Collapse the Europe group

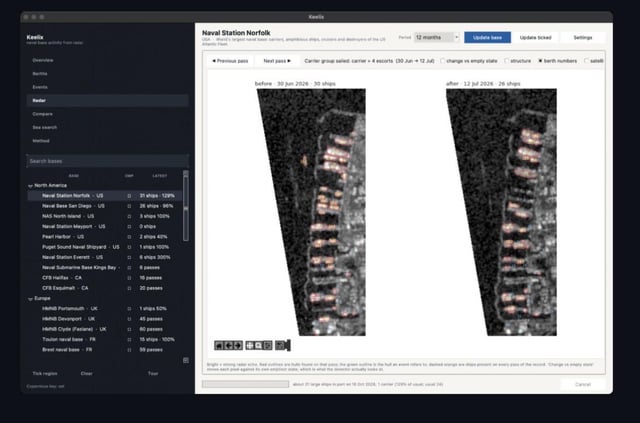pos(30,299)
